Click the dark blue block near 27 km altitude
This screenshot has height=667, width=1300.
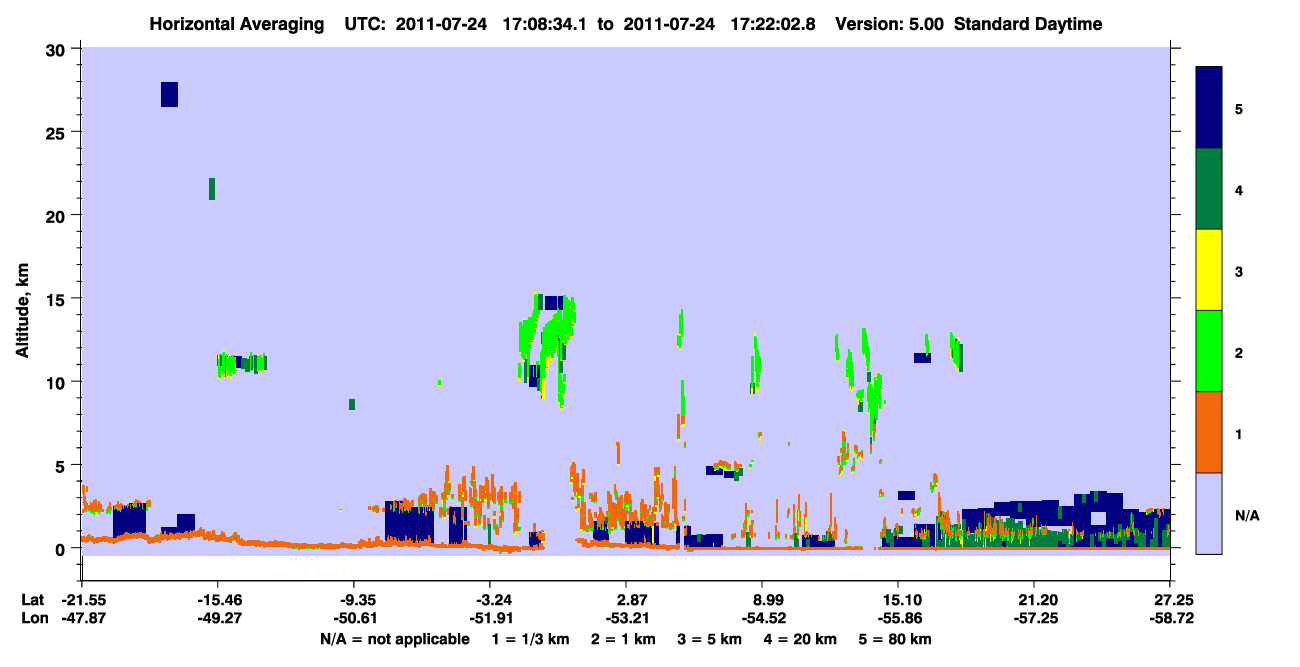pos(169,94)
